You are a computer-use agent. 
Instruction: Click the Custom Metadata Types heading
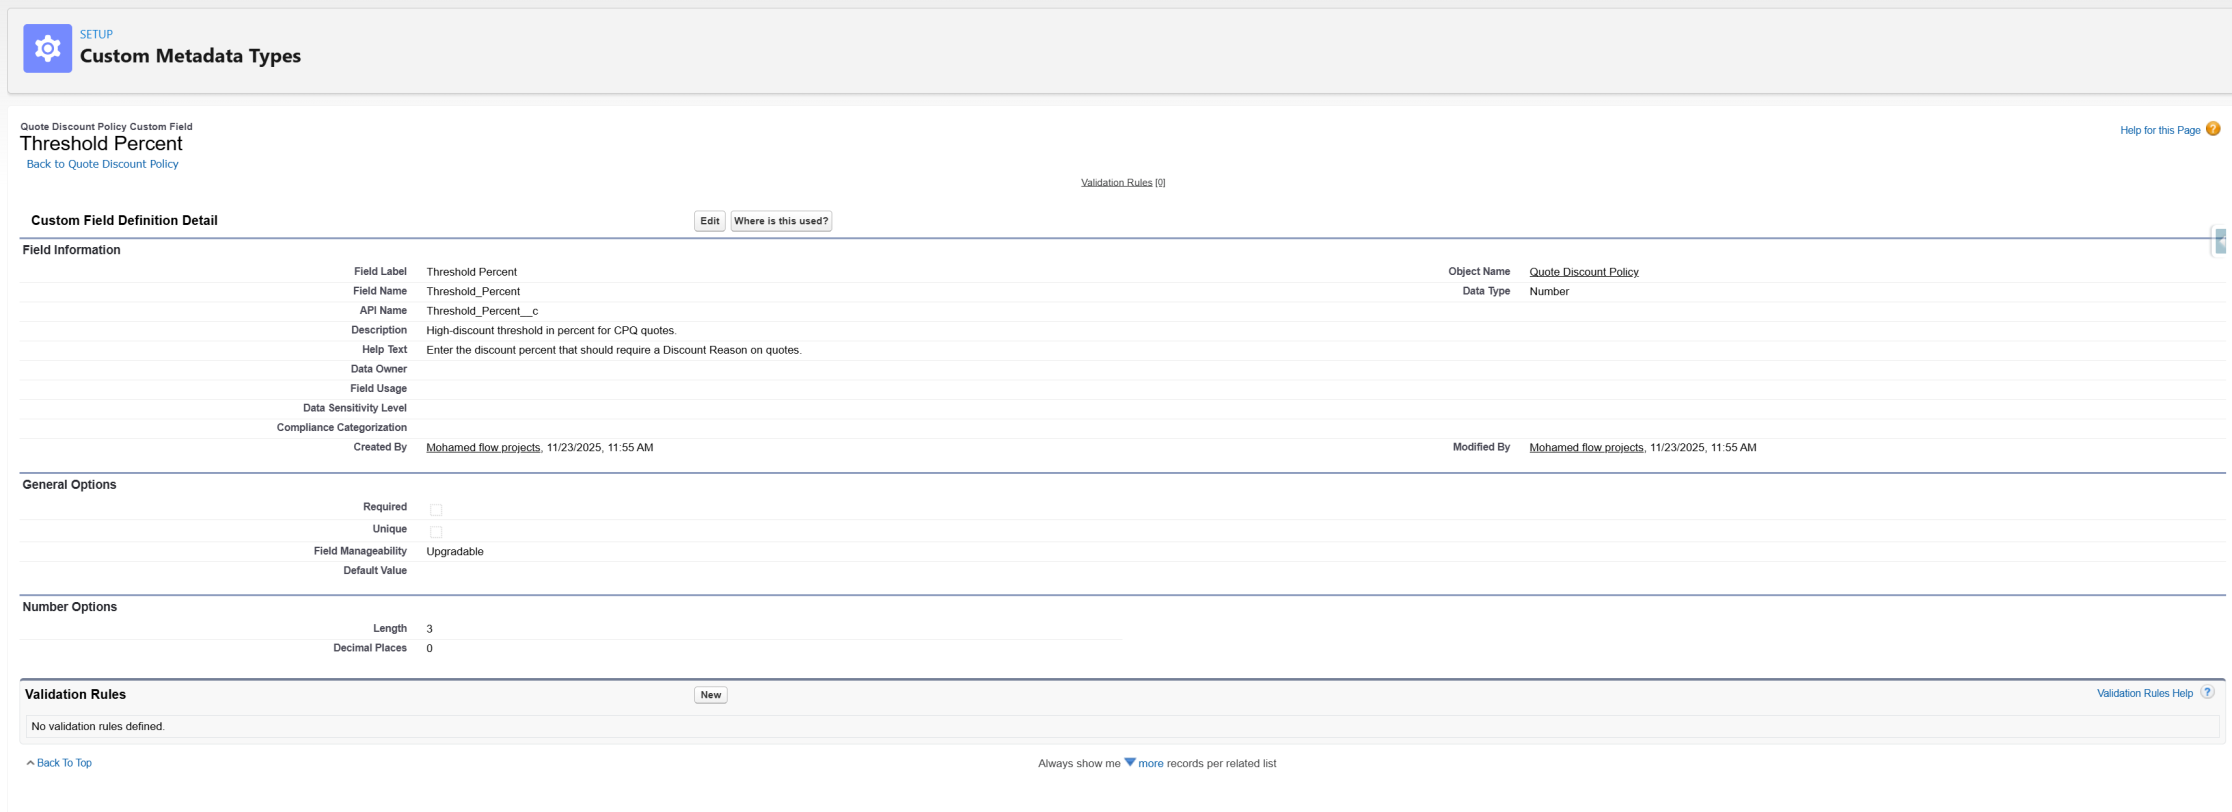tap(190, 56)
